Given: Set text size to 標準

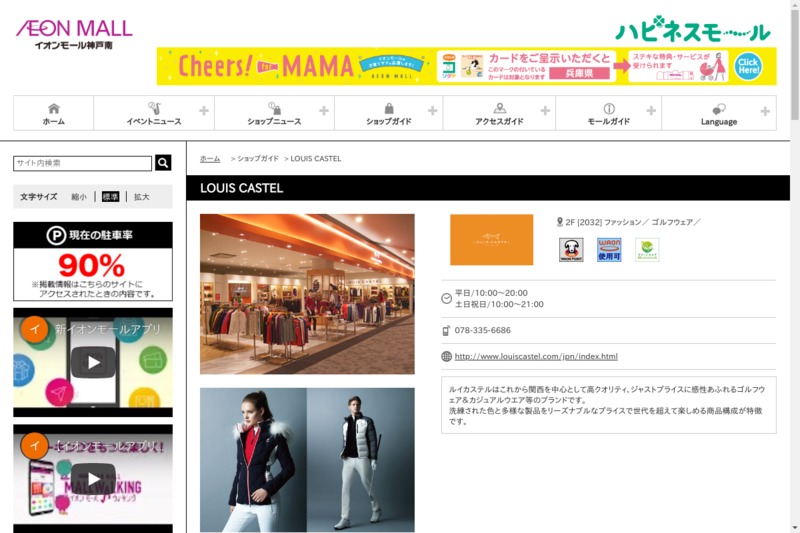Looking at the screenshot, I should pos(110,197).
